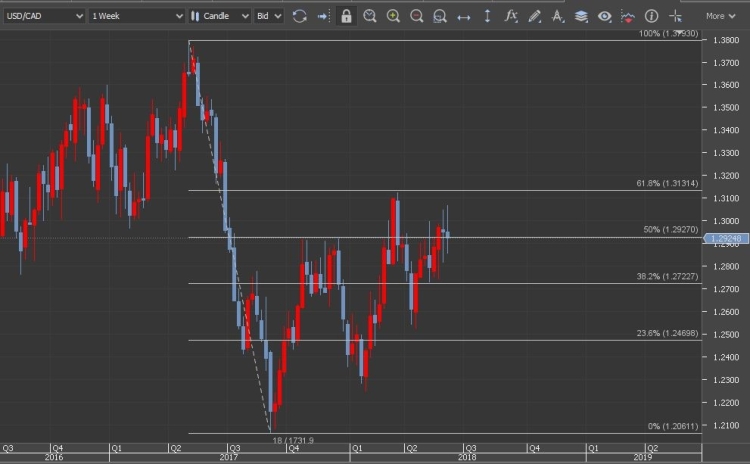Click the information circle icon
Image resolution: width=750 pixels, height=464 pixels.
click(651, 16)
